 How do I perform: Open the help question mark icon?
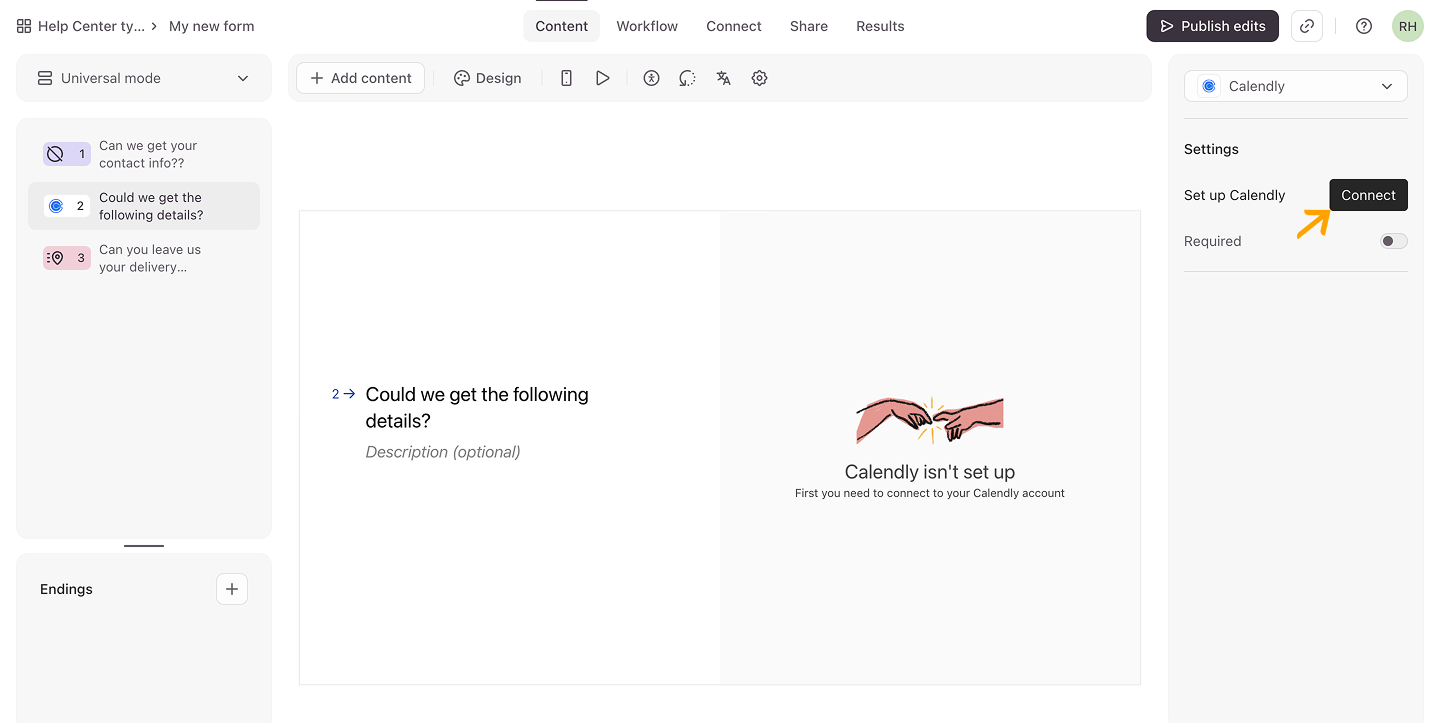(1364, 26)
